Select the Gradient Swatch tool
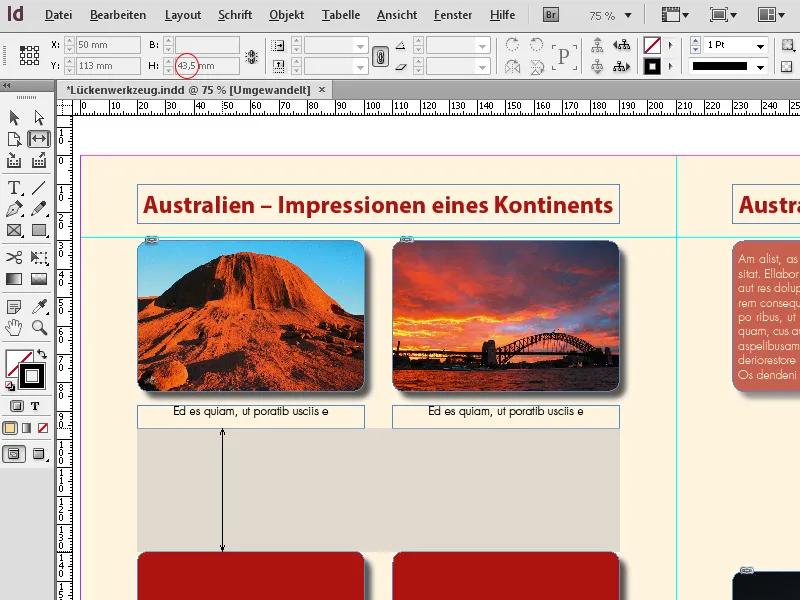Viewport: 800px width, 600px height. coord(14,279)
